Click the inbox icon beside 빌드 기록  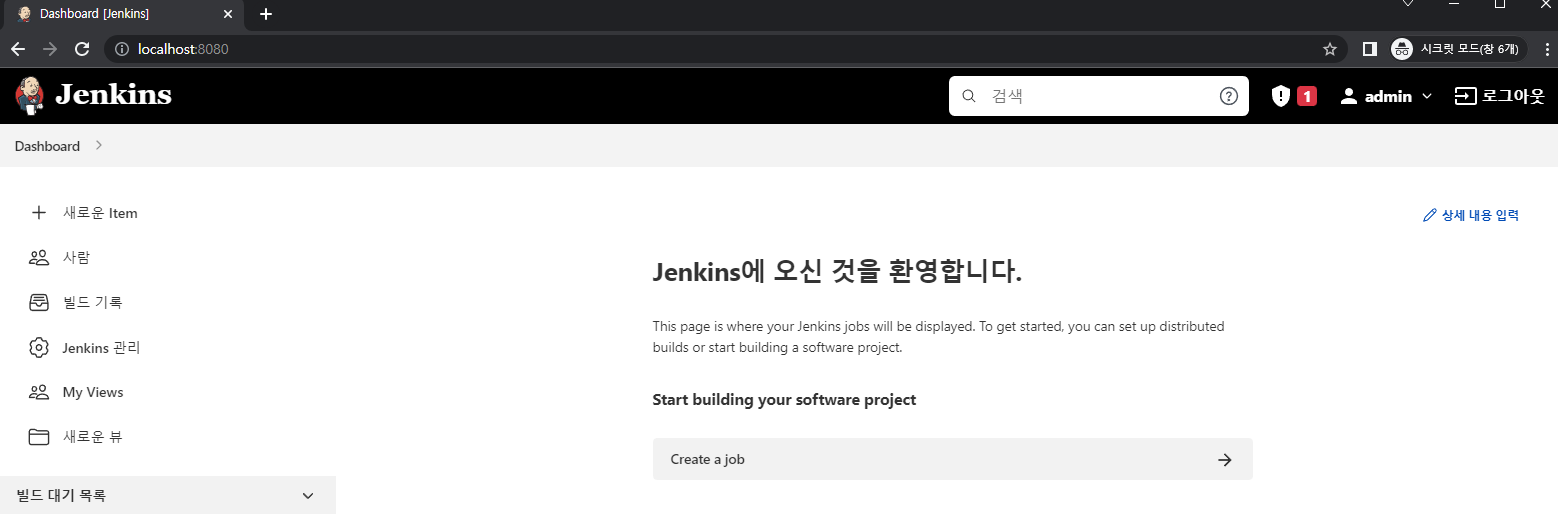39,302
